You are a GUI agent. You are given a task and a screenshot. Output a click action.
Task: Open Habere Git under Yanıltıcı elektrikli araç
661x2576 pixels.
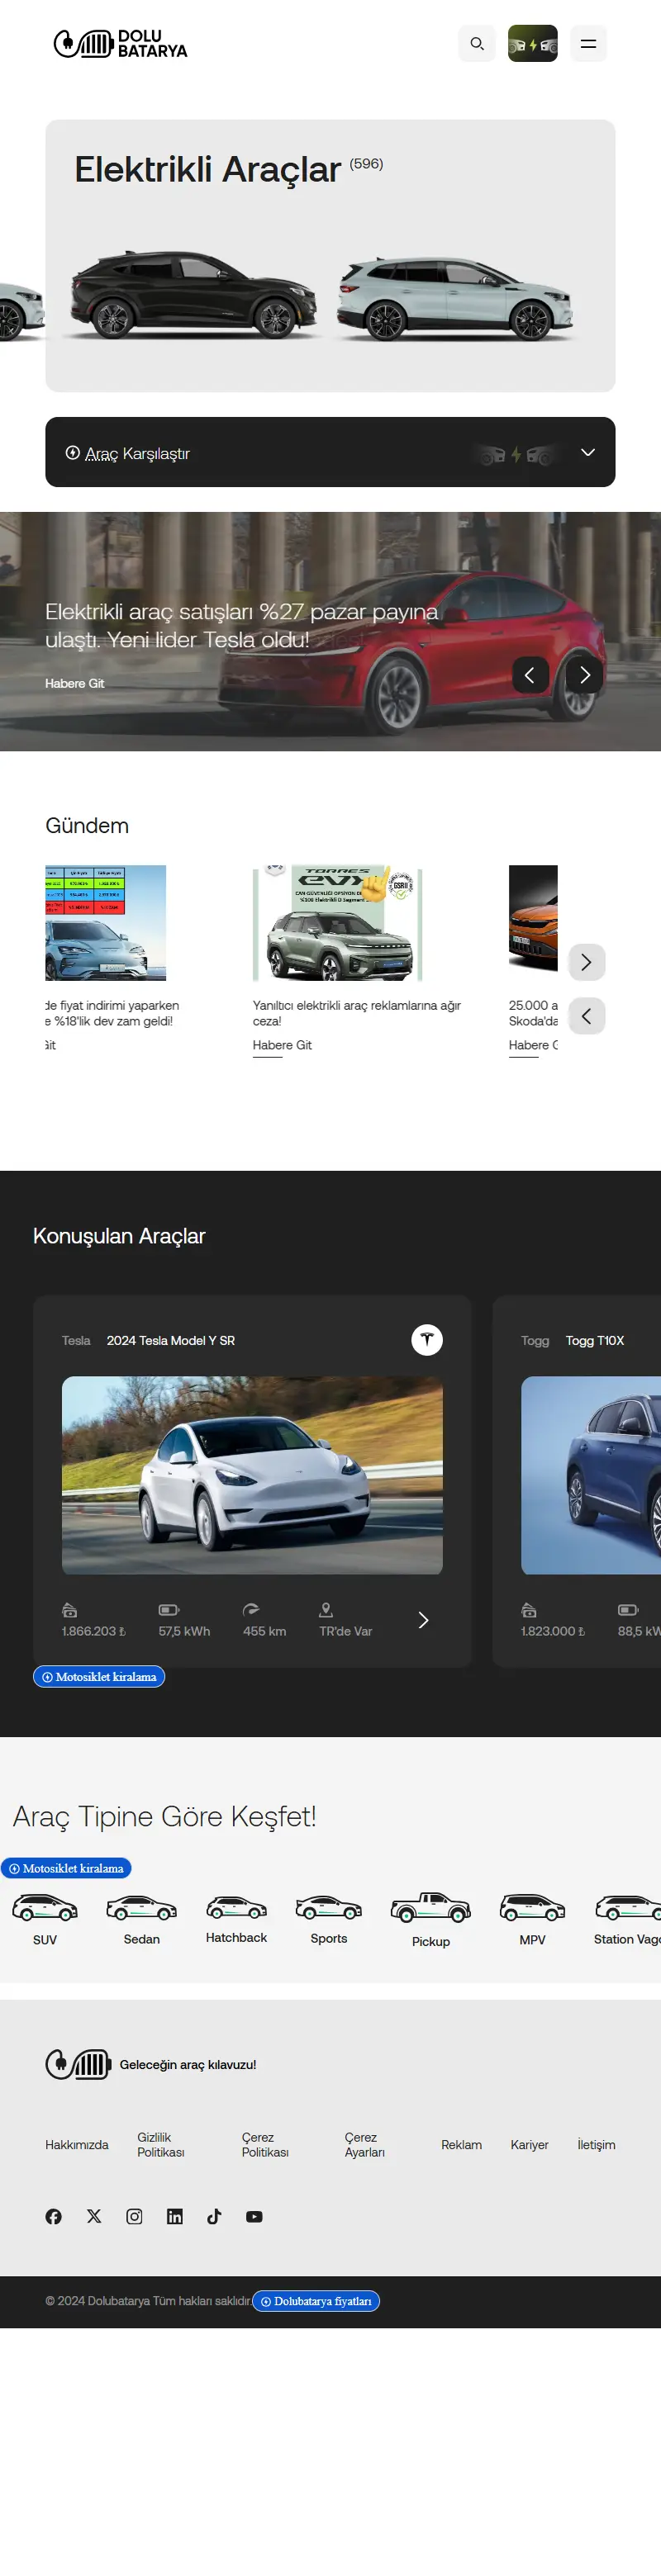pos(282,1045)
